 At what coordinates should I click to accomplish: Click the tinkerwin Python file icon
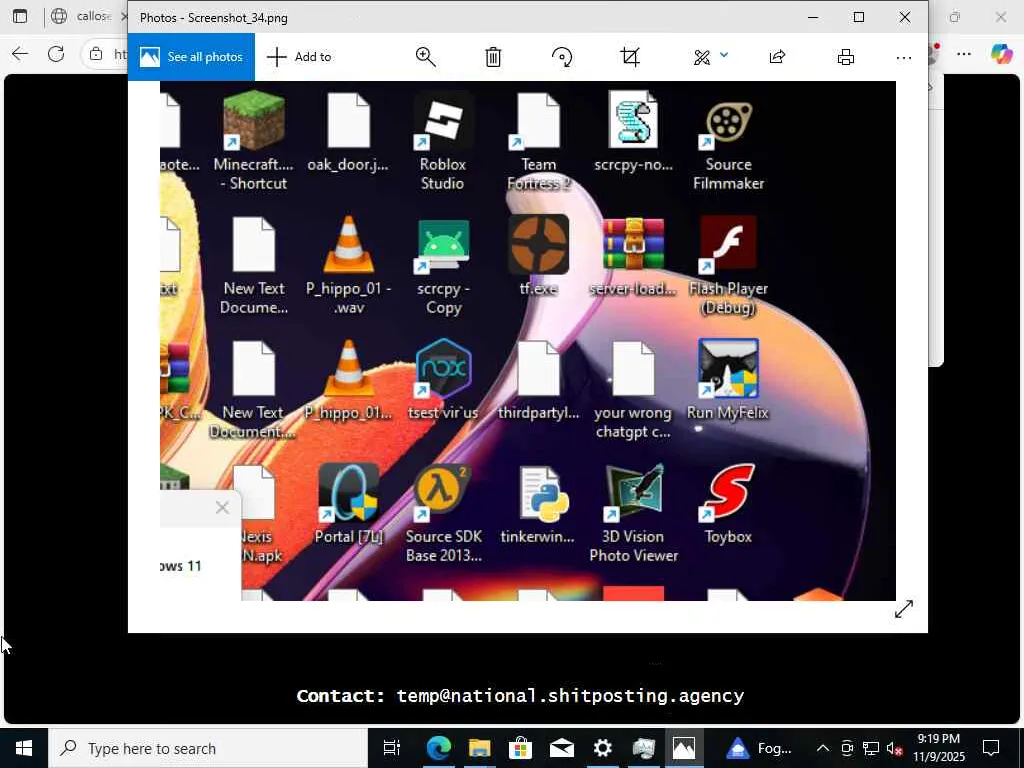coord(543,494)
